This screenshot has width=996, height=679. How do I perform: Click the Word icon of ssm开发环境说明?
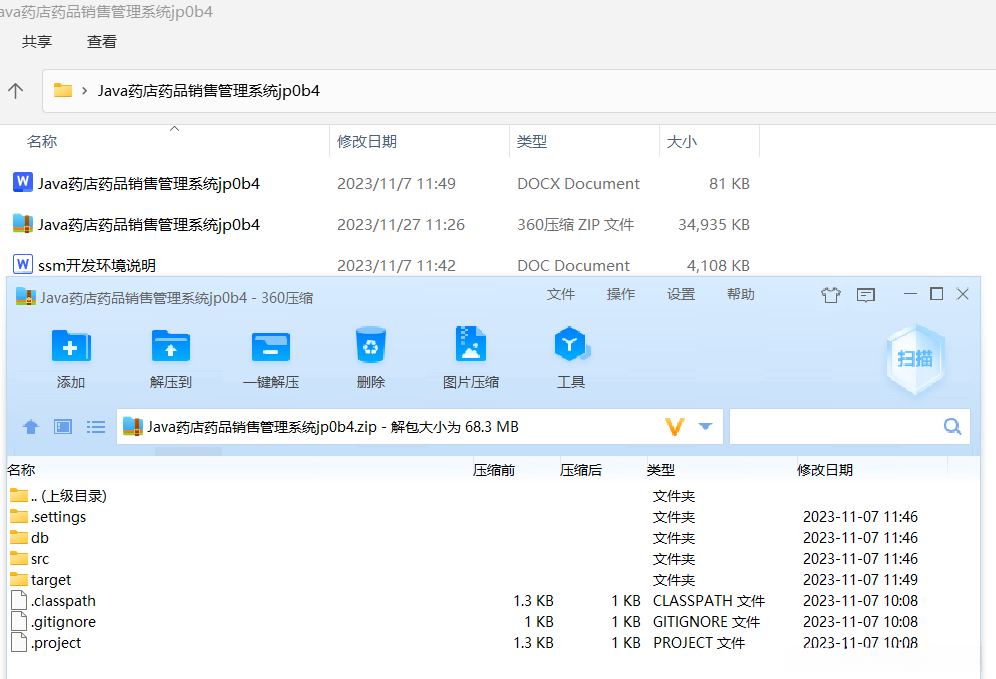23,264
